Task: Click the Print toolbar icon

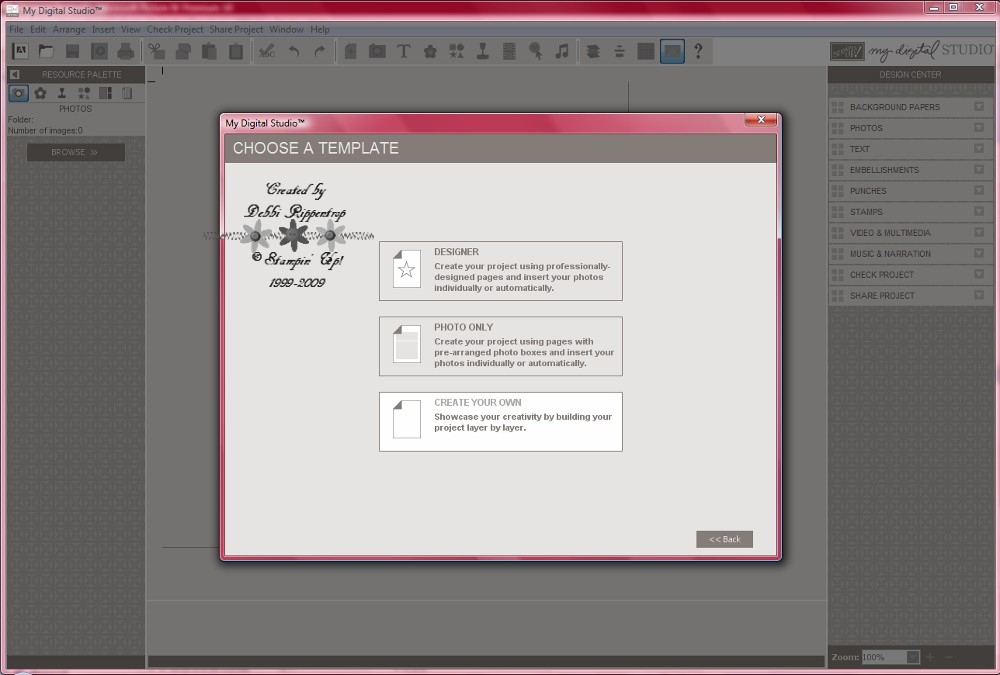Action: click(x=125, y=51)
